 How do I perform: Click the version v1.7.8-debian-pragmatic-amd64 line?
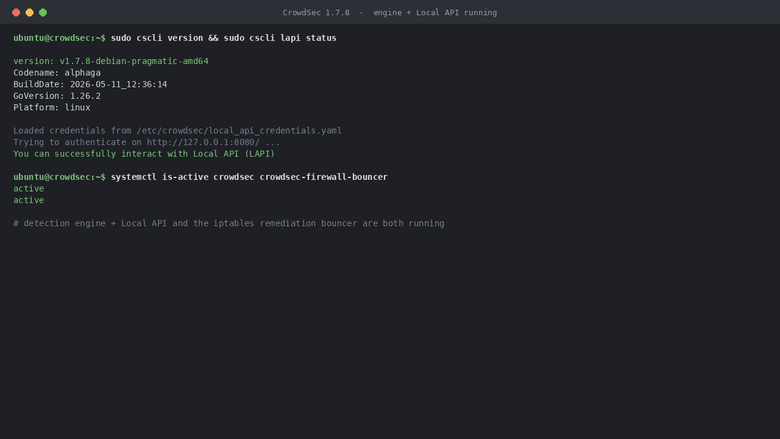[x=111, y=61]
